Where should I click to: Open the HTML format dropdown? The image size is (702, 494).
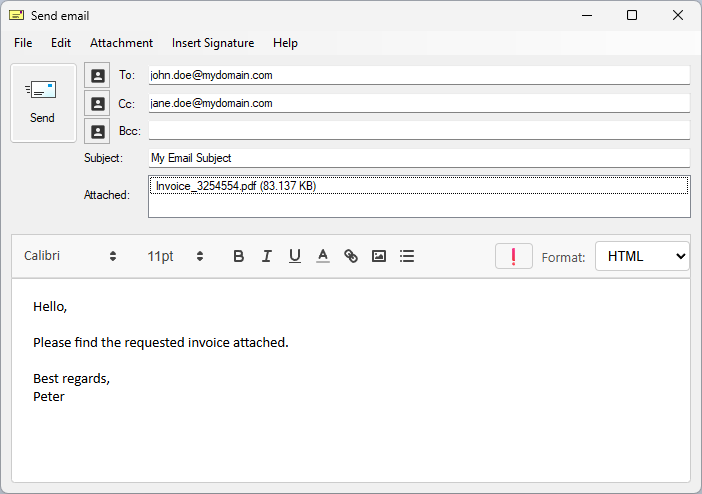tap(642, 256)
